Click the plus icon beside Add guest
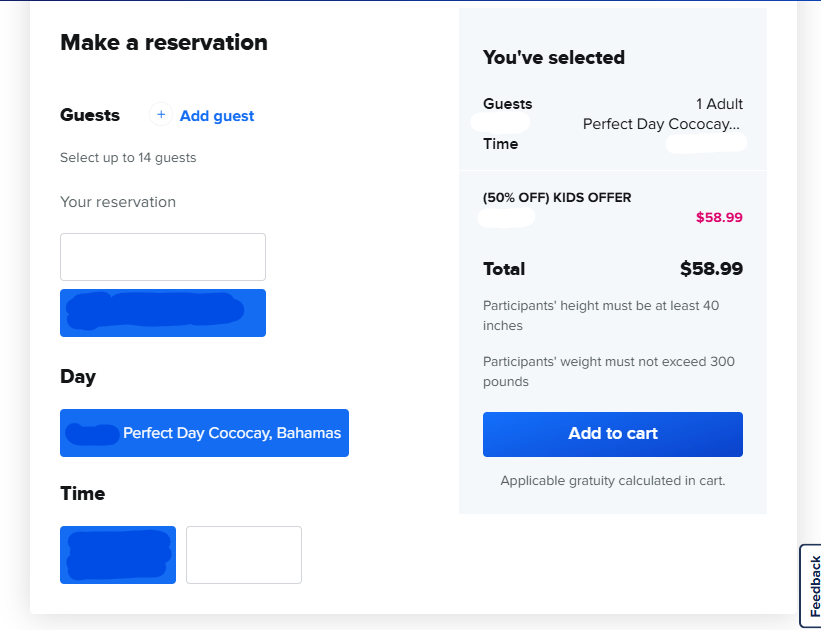 point(161,115)
